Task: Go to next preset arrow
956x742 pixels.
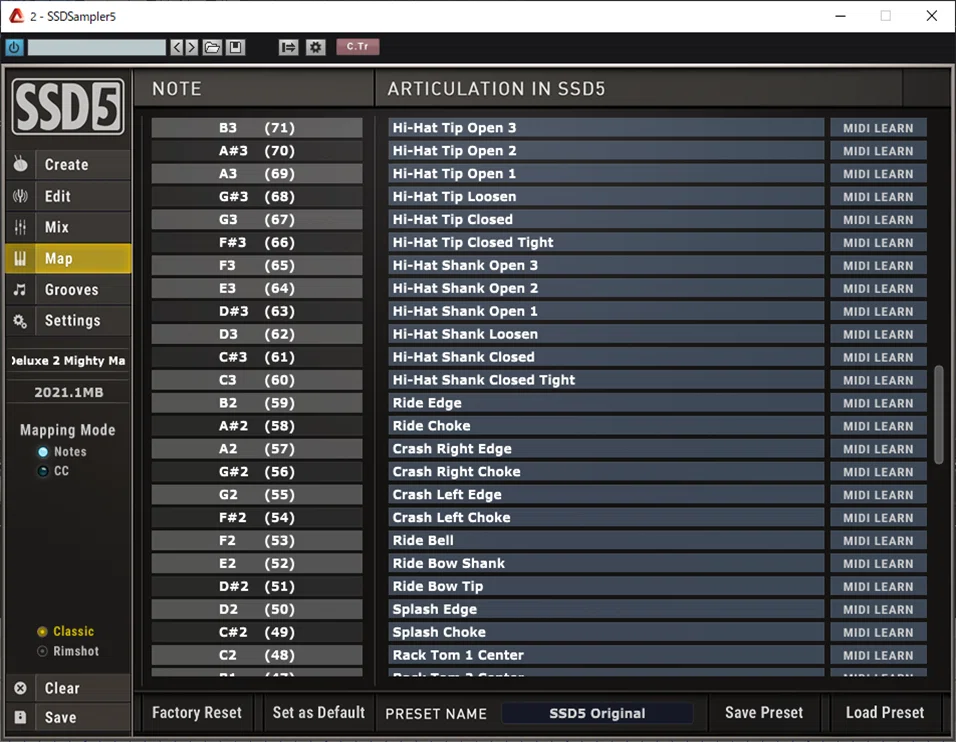Action: pos(191,47)
